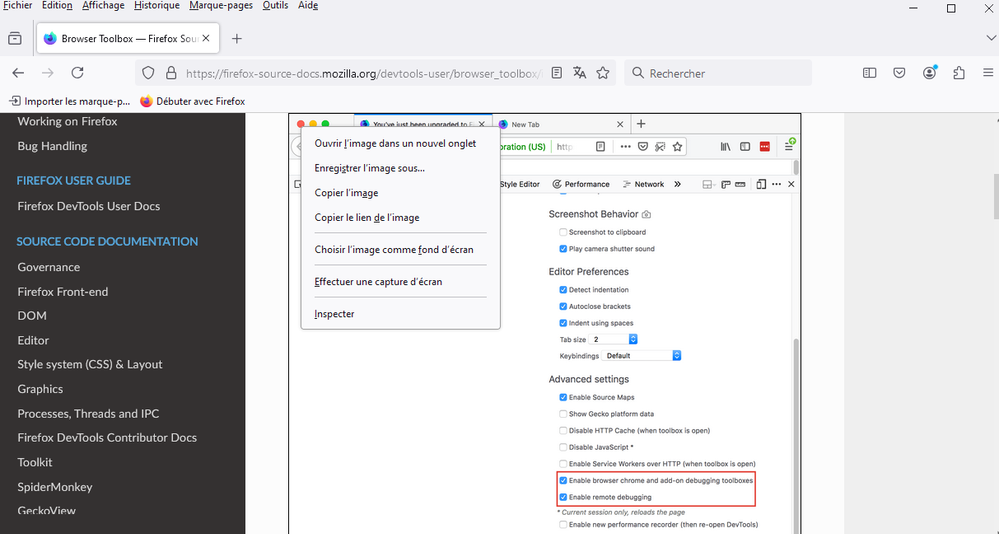Open Firefox DevTools User Docs link
Viewport: 999px width, 534px height.
point(89,206)
